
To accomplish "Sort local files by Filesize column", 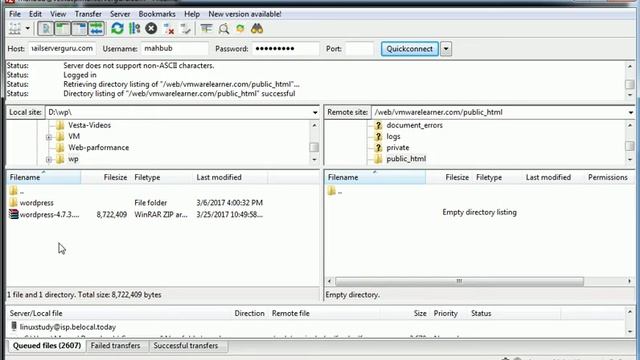I will (x=105, y=178).
